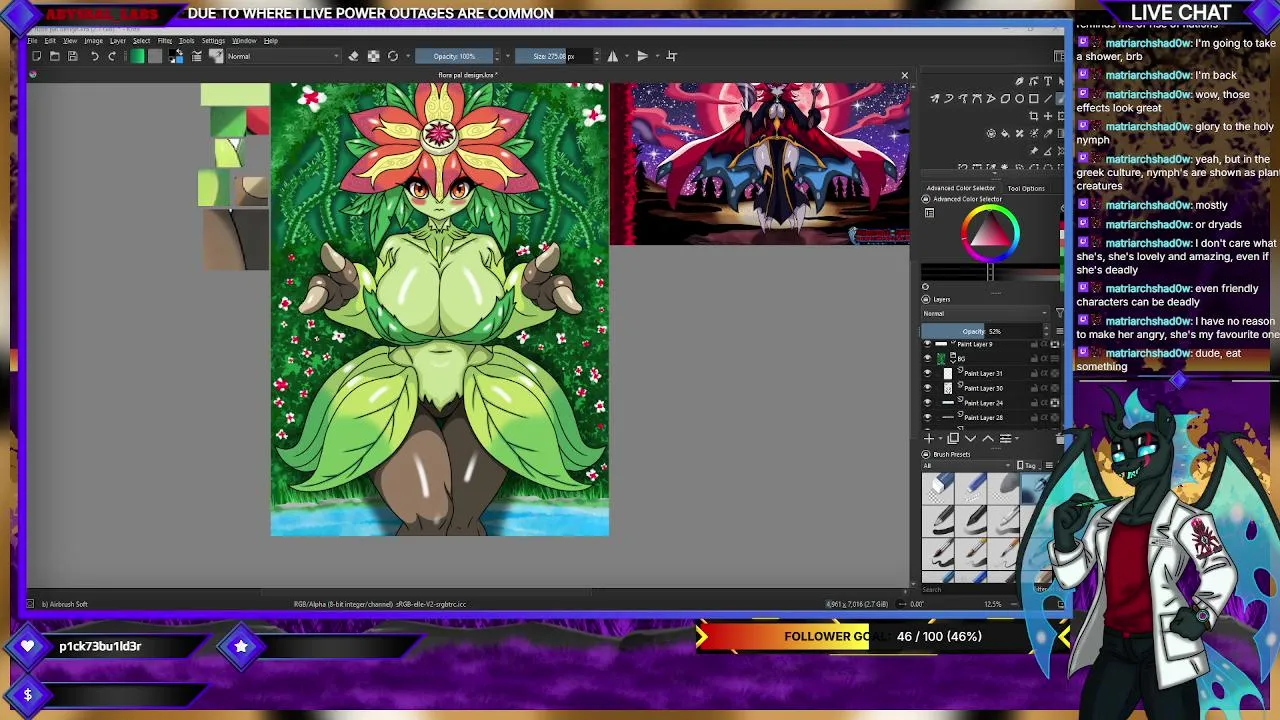Select the Rectangle tool

point(1033,99)
